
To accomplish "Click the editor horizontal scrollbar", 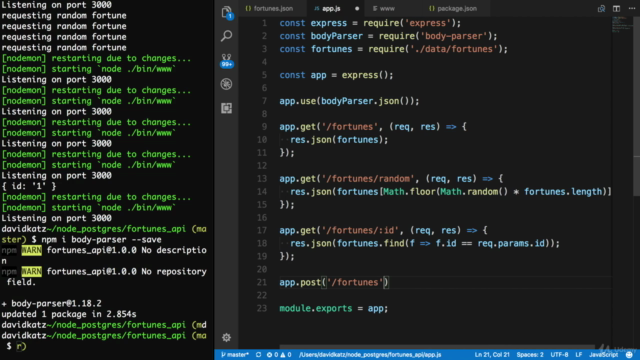I will 437,347.
